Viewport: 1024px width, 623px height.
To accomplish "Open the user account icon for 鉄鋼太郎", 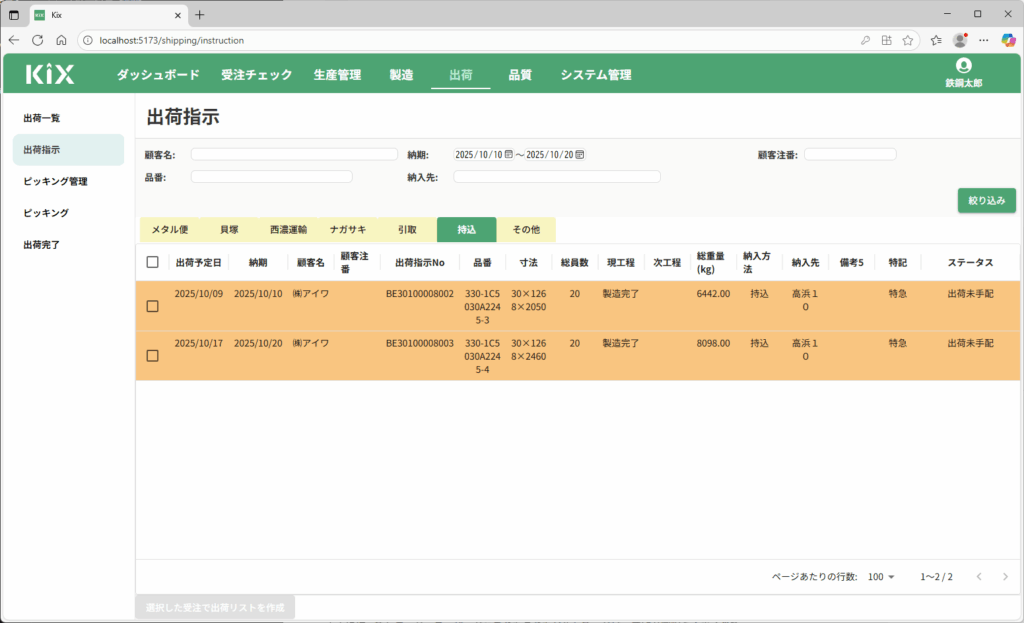I will [x=963, y=66].
